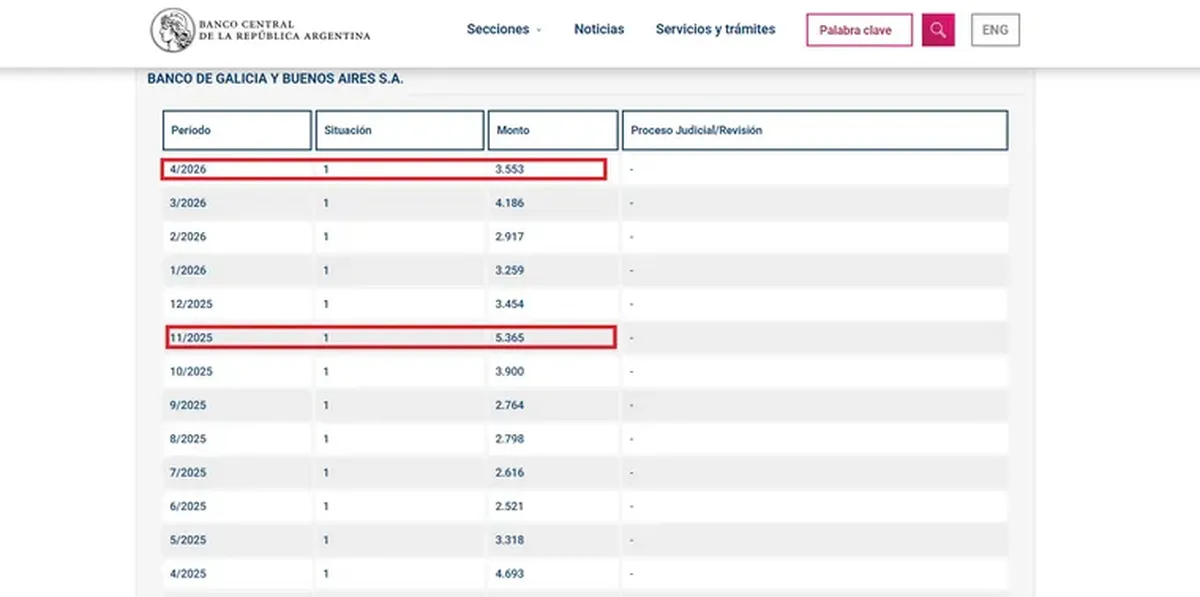Select the Proceso Judicial/Revisión header
Viewport: 1200px width, 597px height.
point(815,130)
